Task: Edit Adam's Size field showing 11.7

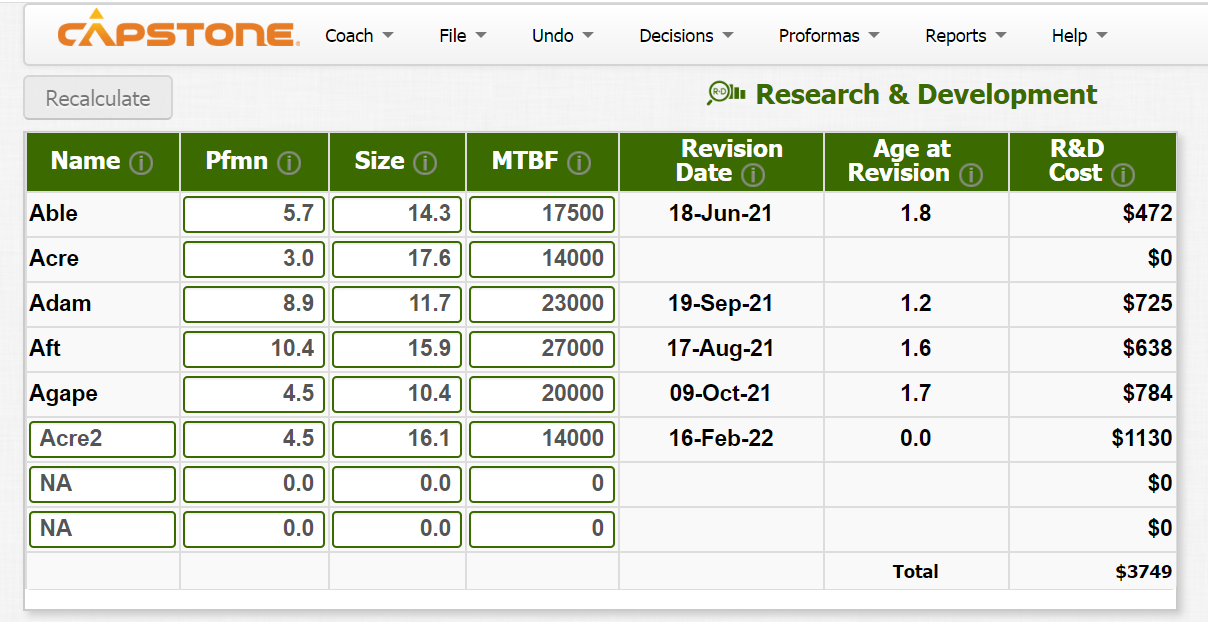Action: [x=397, y=304]
